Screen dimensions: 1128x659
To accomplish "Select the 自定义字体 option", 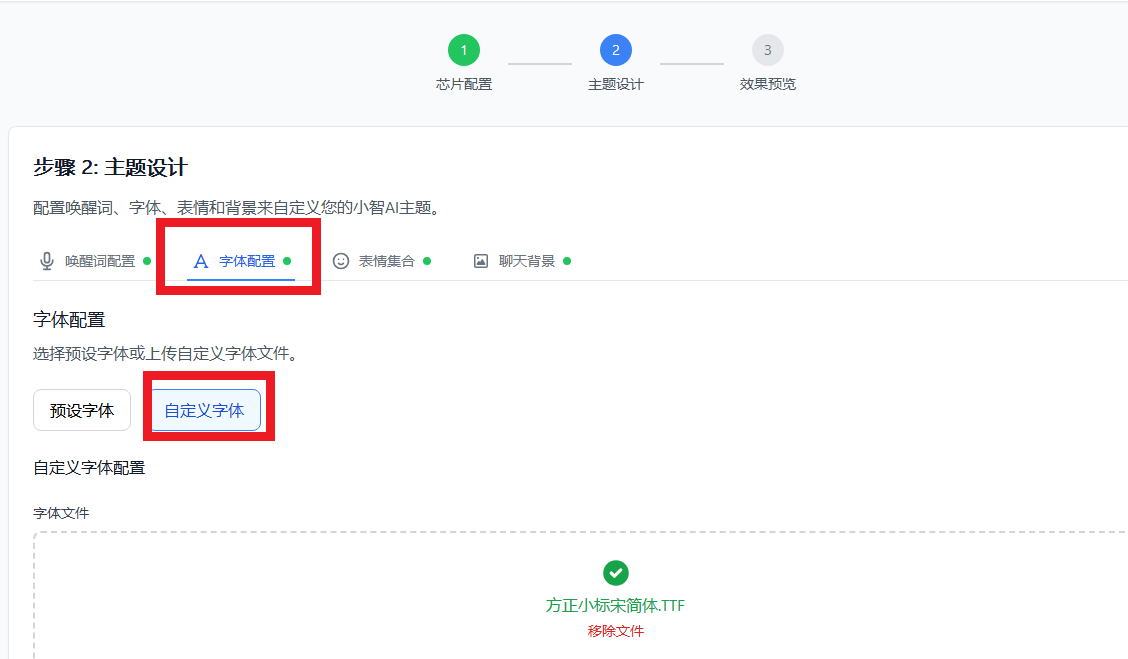I will pyautogui.click(x=205, y=410).
